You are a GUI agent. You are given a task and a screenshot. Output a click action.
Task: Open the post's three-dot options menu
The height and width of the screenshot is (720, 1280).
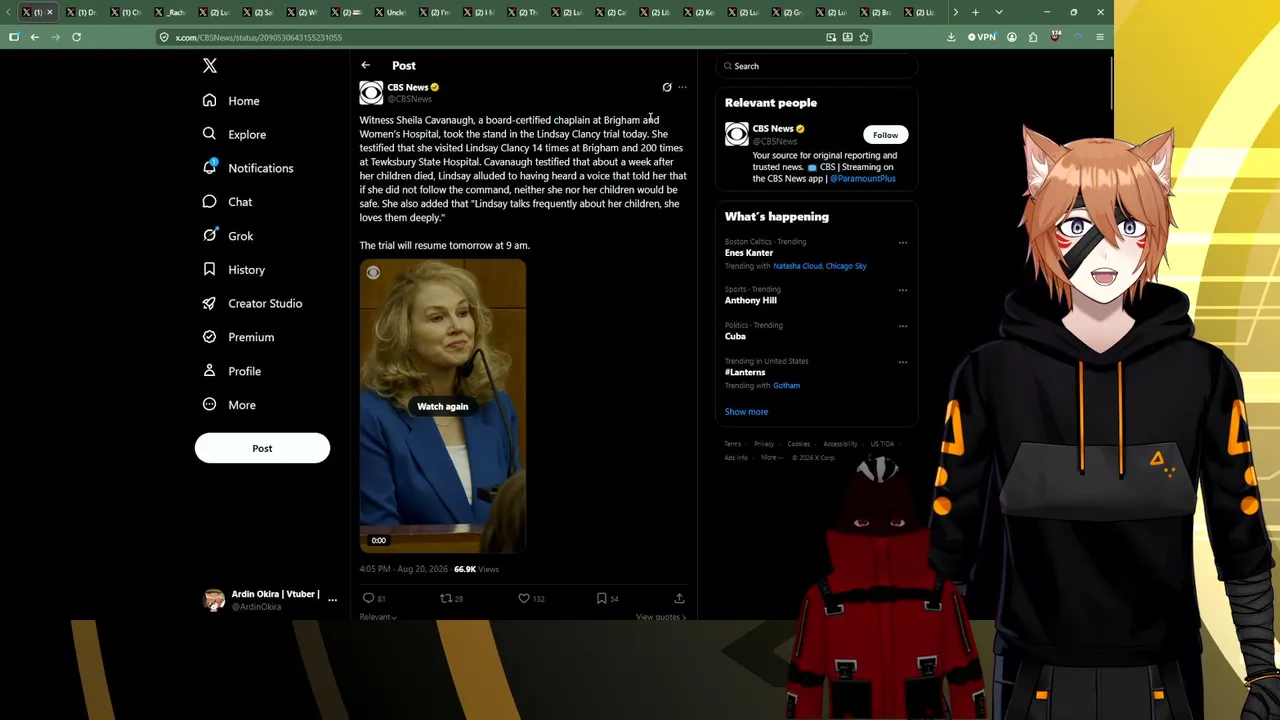coord(683,87)
